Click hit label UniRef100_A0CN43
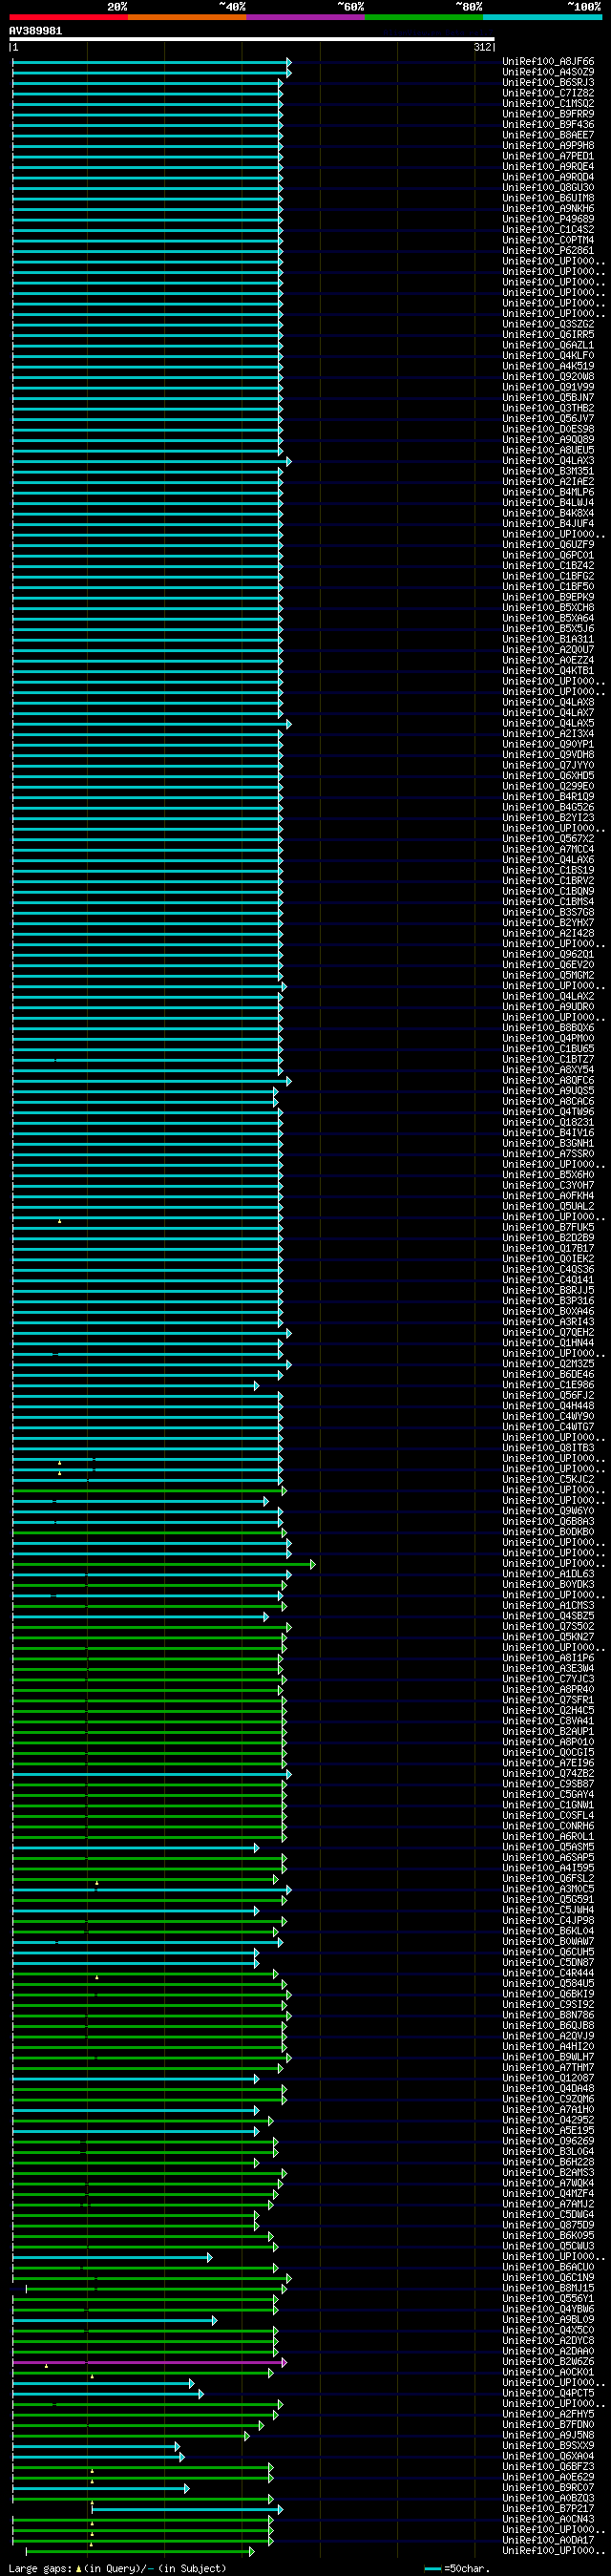This screenshot has width=611, height=2576. pyautogui.click(x=548, y=2519)
